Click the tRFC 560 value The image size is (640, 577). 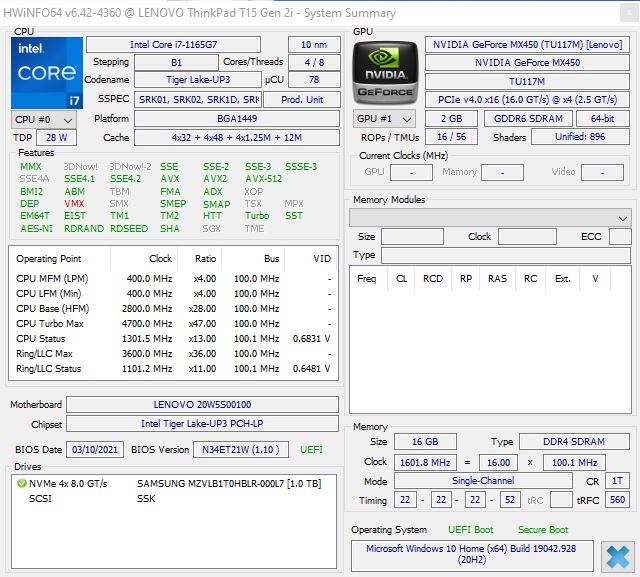[618, 500]
